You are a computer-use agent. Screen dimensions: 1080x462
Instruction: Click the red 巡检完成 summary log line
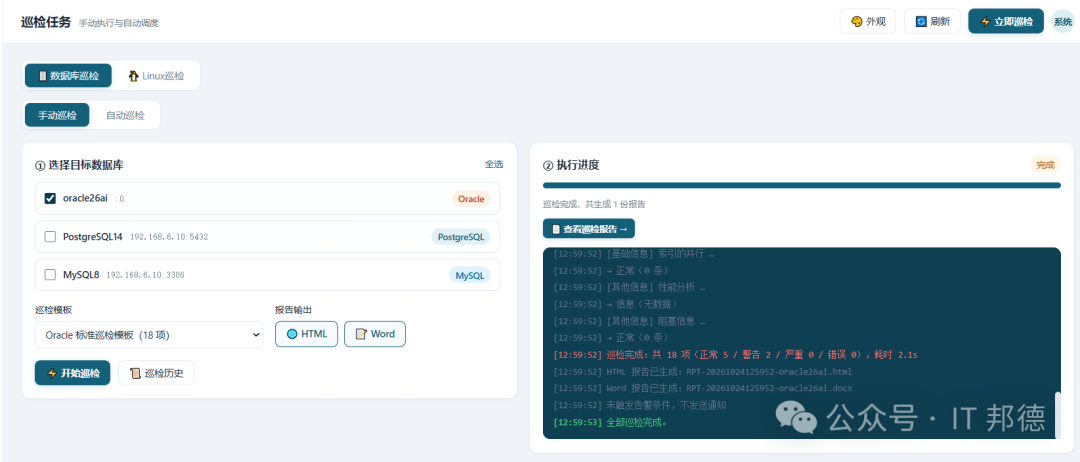[736, 355]
